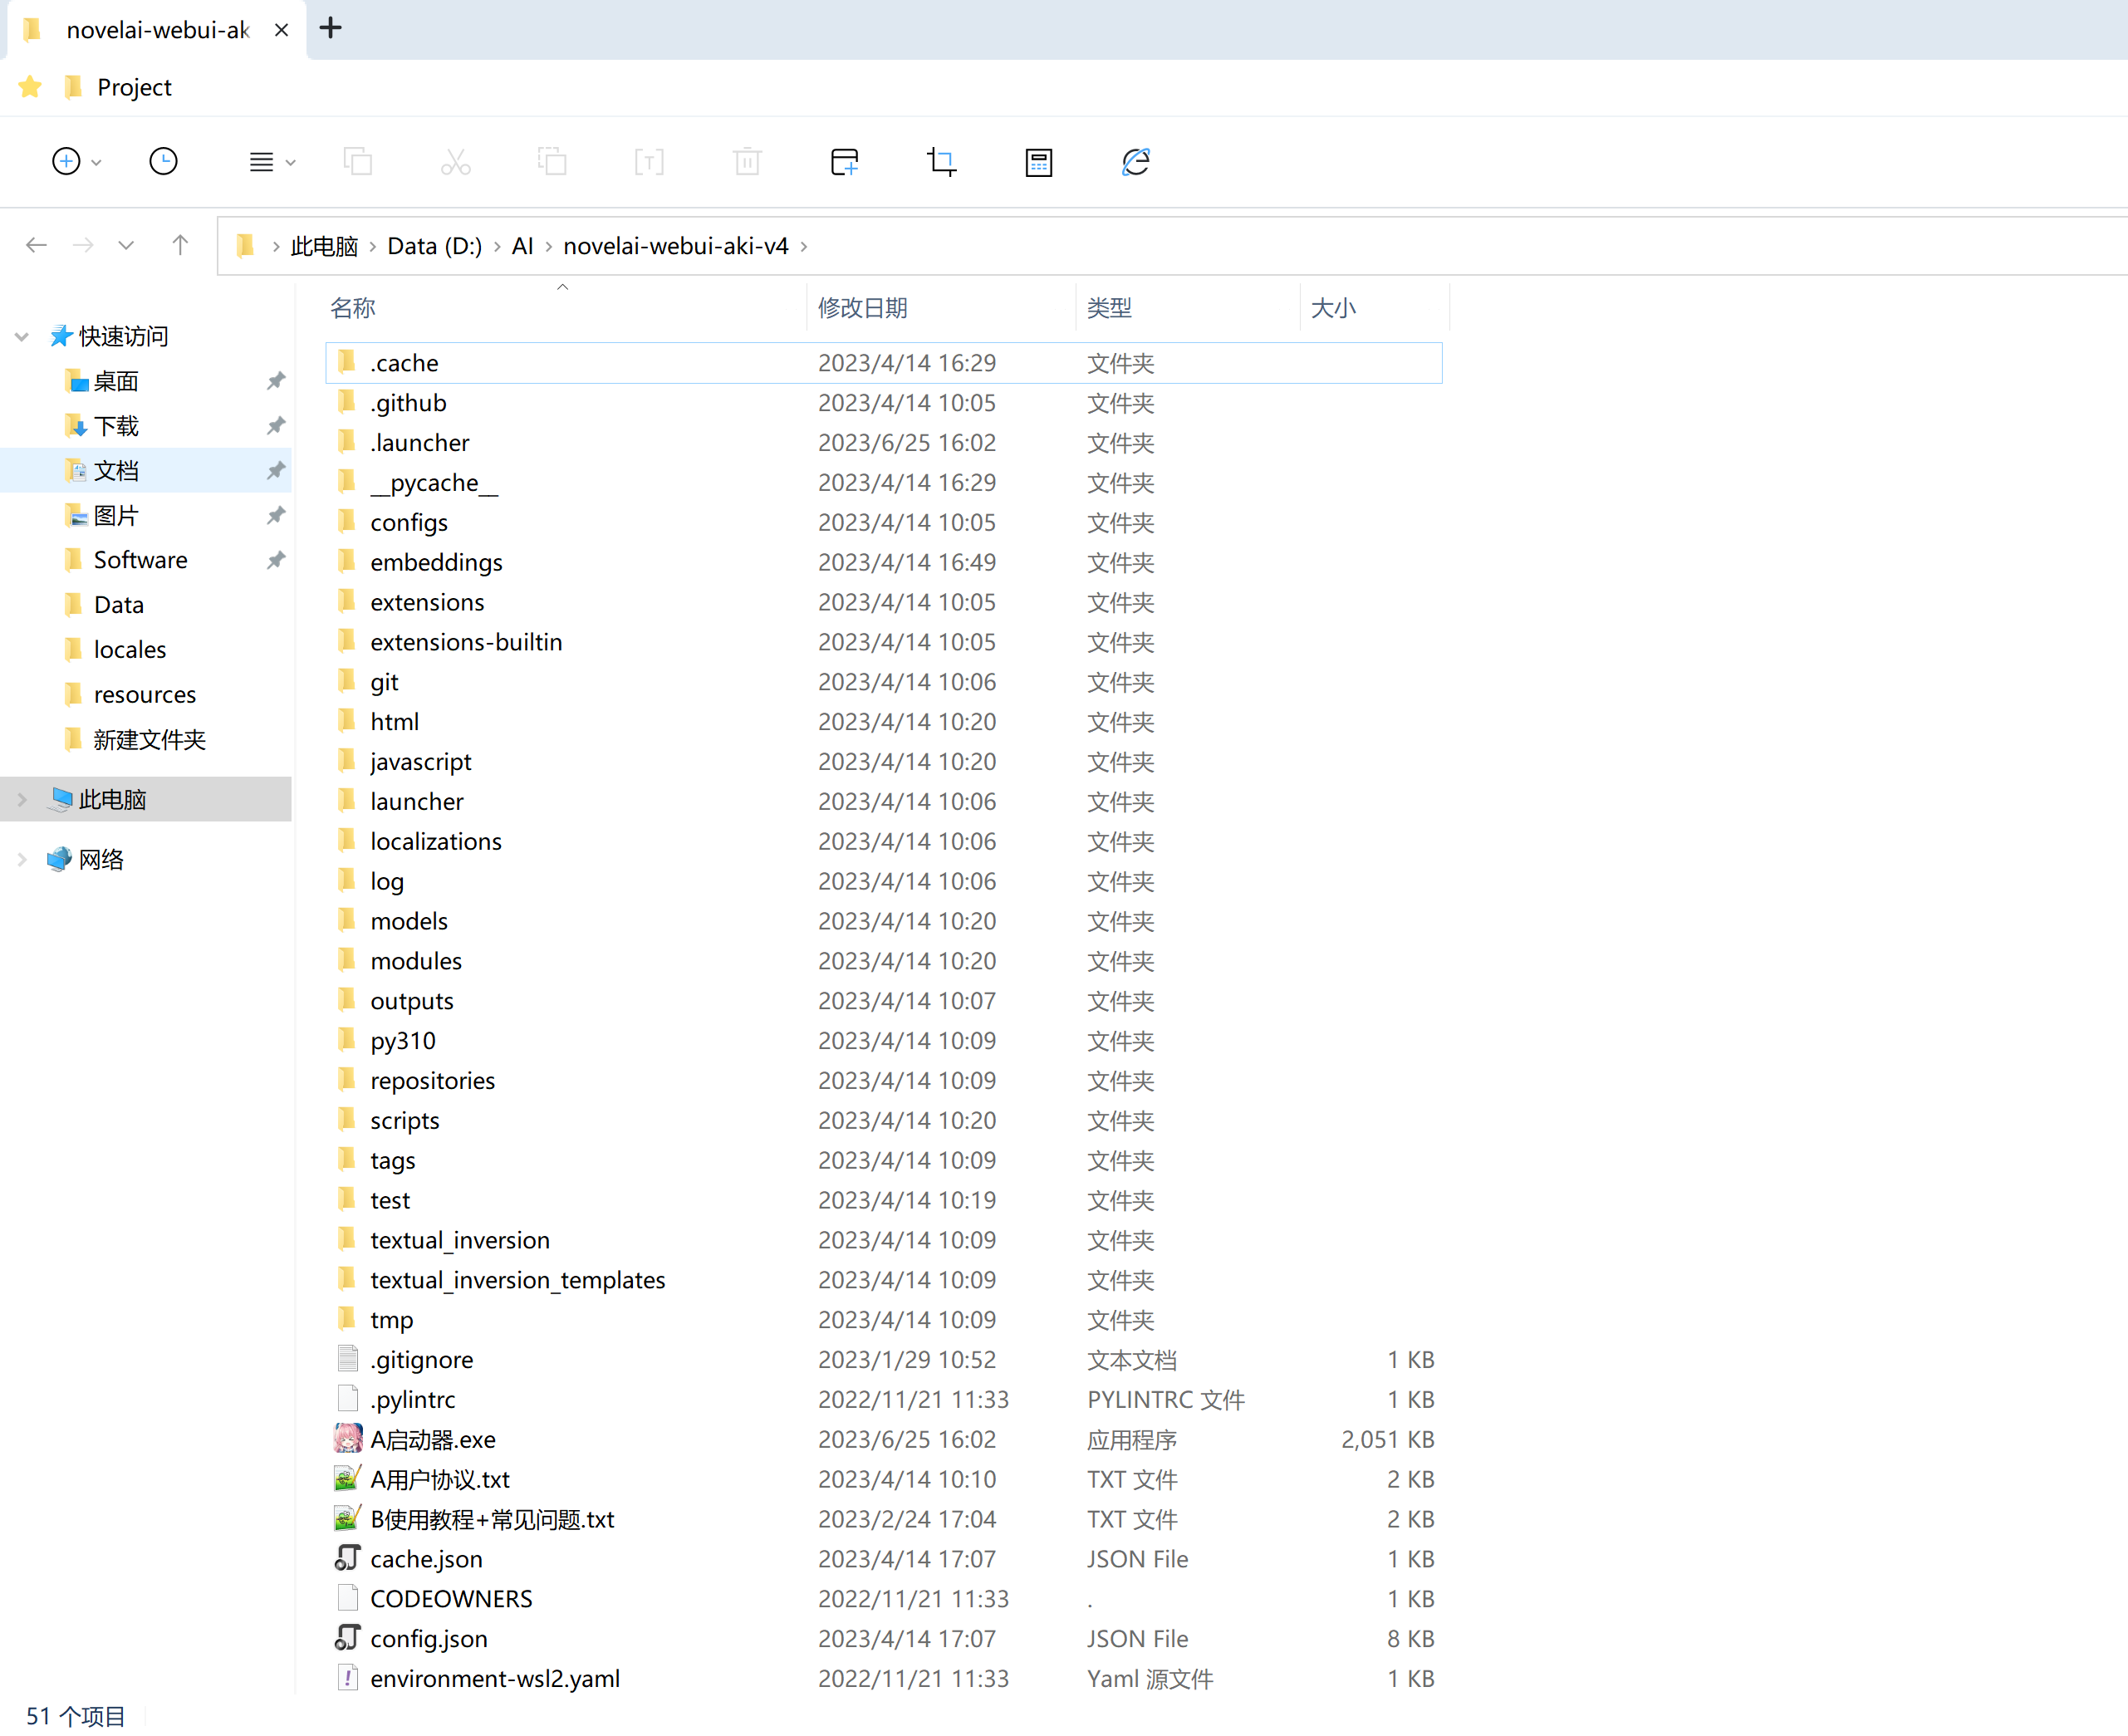Click the new item plus icon
The height and width of the screenshot is (1736, 2128).
click(x=66, y=161)
